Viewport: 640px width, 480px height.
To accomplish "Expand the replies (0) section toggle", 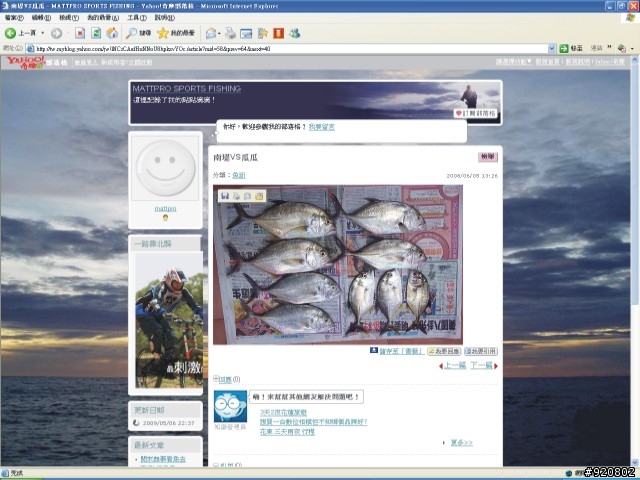I will click(x=216, y=379).
